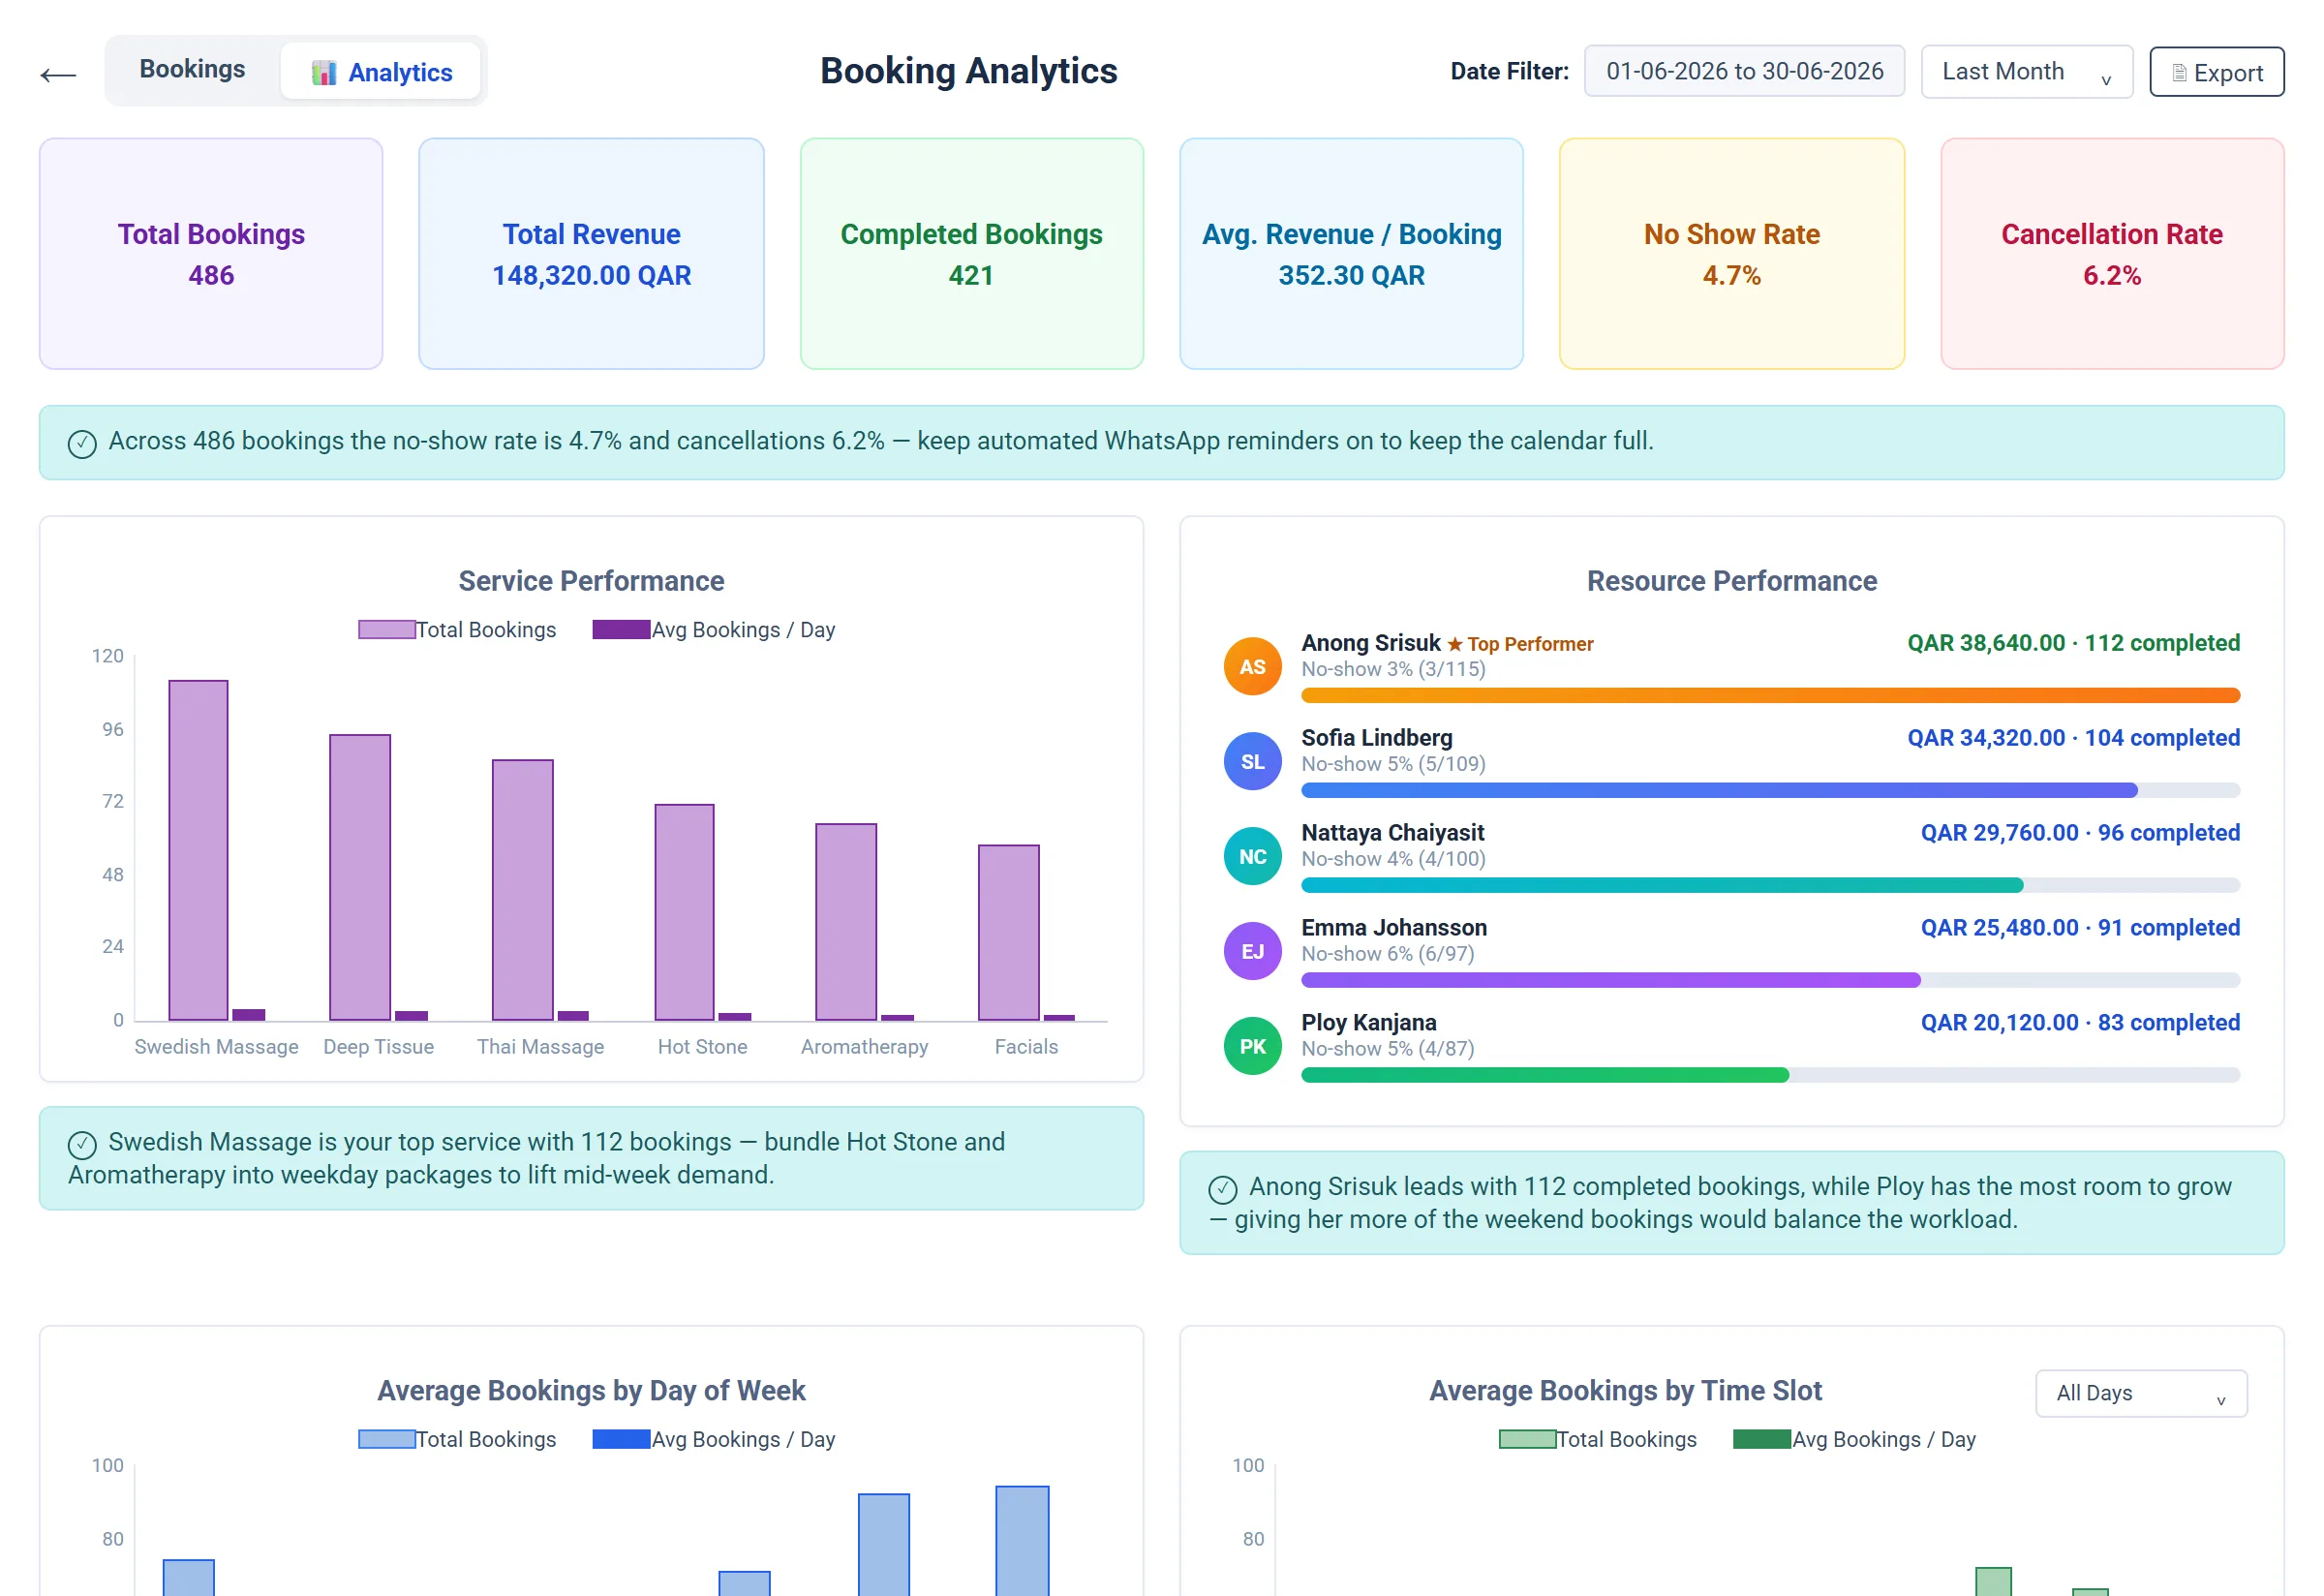This screenshot has width=2324, height=1596.
Task: Click "QAR 34,320.00 · 104 completed" text
Action: click(x=2073, y=738)
